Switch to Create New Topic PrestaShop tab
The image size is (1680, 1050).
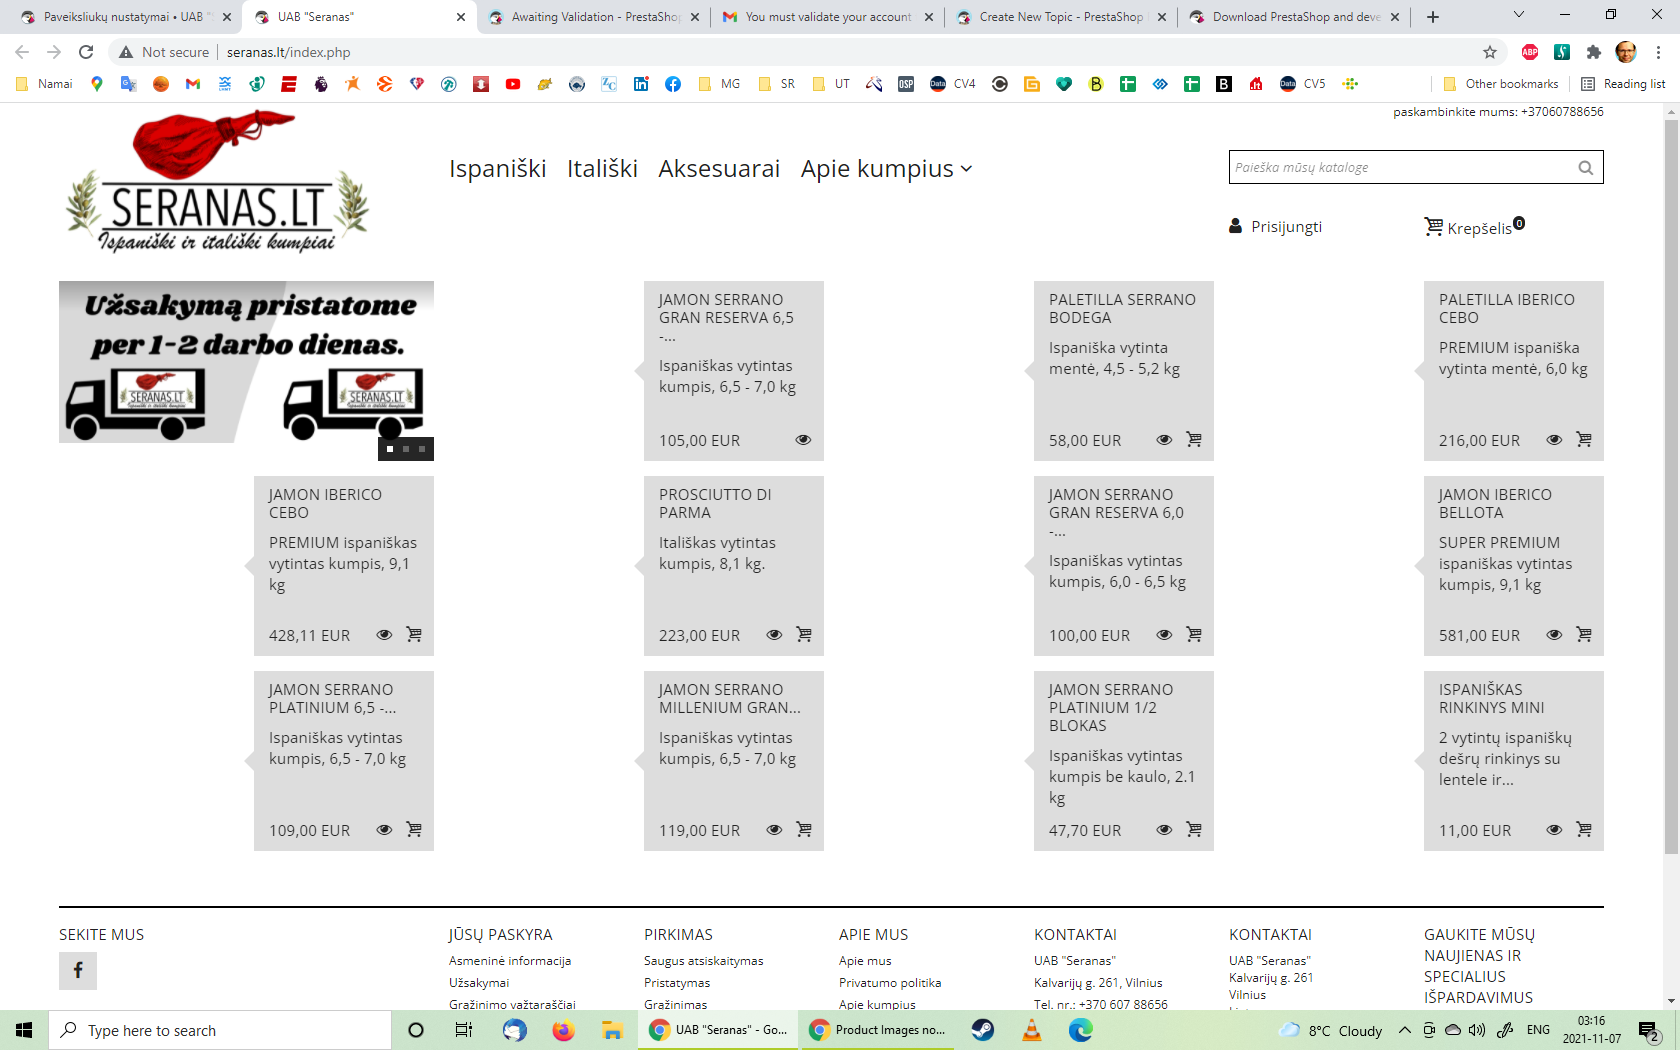tap(1061, 17)
